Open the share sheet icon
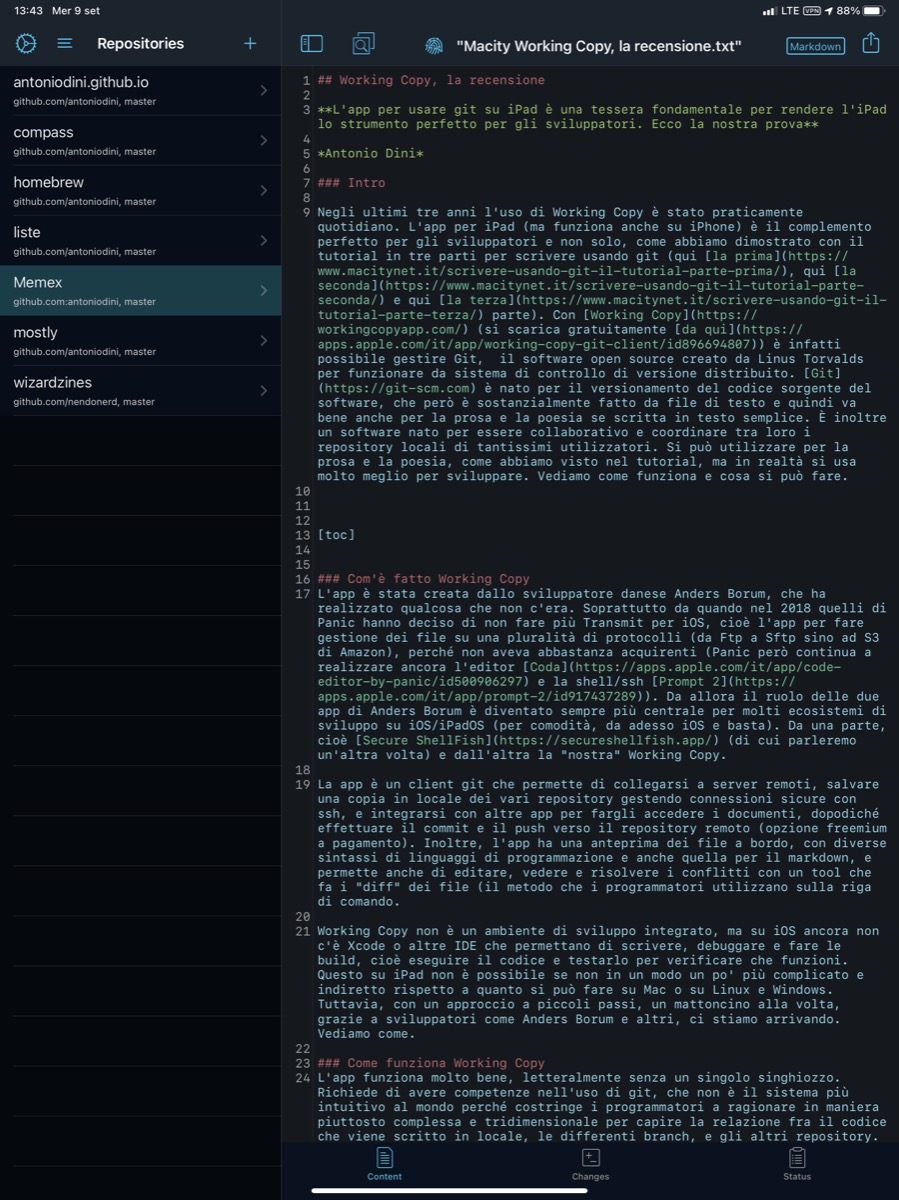Viewport: 899px width, 1200px height. [x=870, y=43]
